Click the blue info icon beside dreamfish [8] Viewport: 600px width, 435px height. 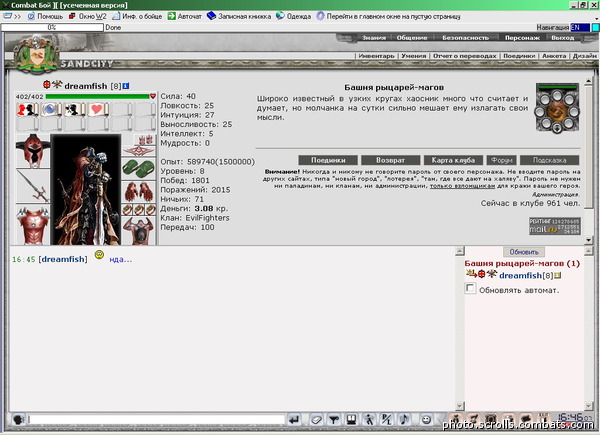pyautogui.click(x=126, y=86)
